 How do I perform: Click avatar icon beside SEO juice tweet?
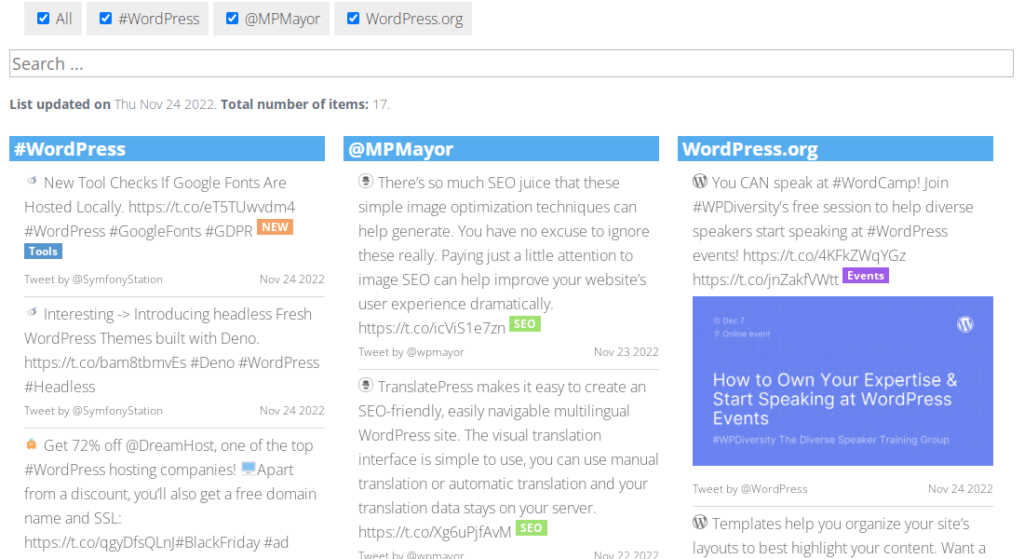tap(366, 182)
